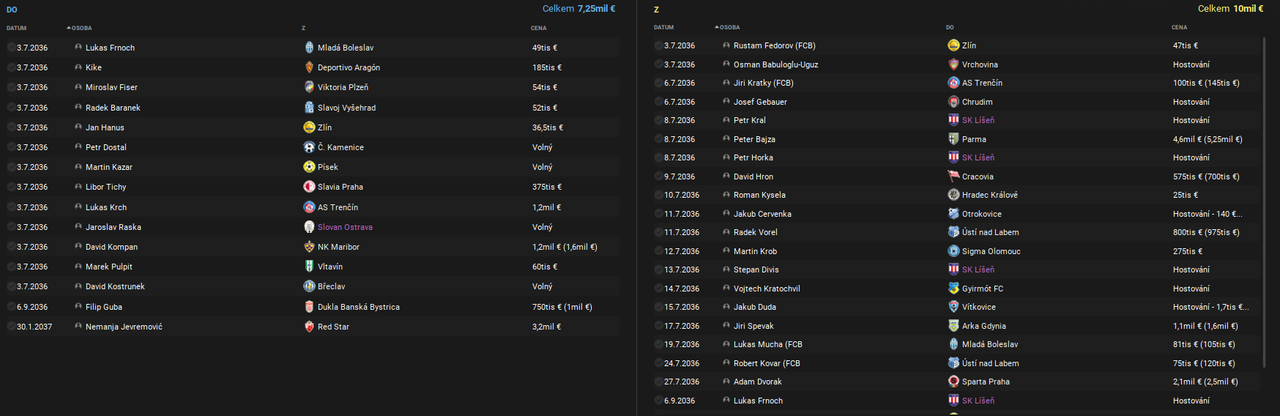Click the Jakub Cervenka row name
The image size is (1280, 416).
[763, 214]
